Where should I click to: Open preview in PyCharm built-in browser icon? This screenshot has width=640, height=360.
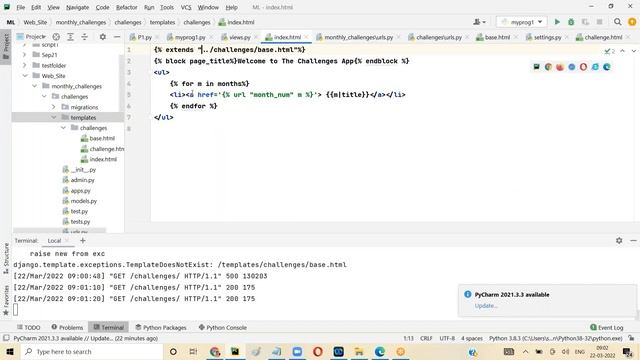pyautogui.click(x=536, y=67)
